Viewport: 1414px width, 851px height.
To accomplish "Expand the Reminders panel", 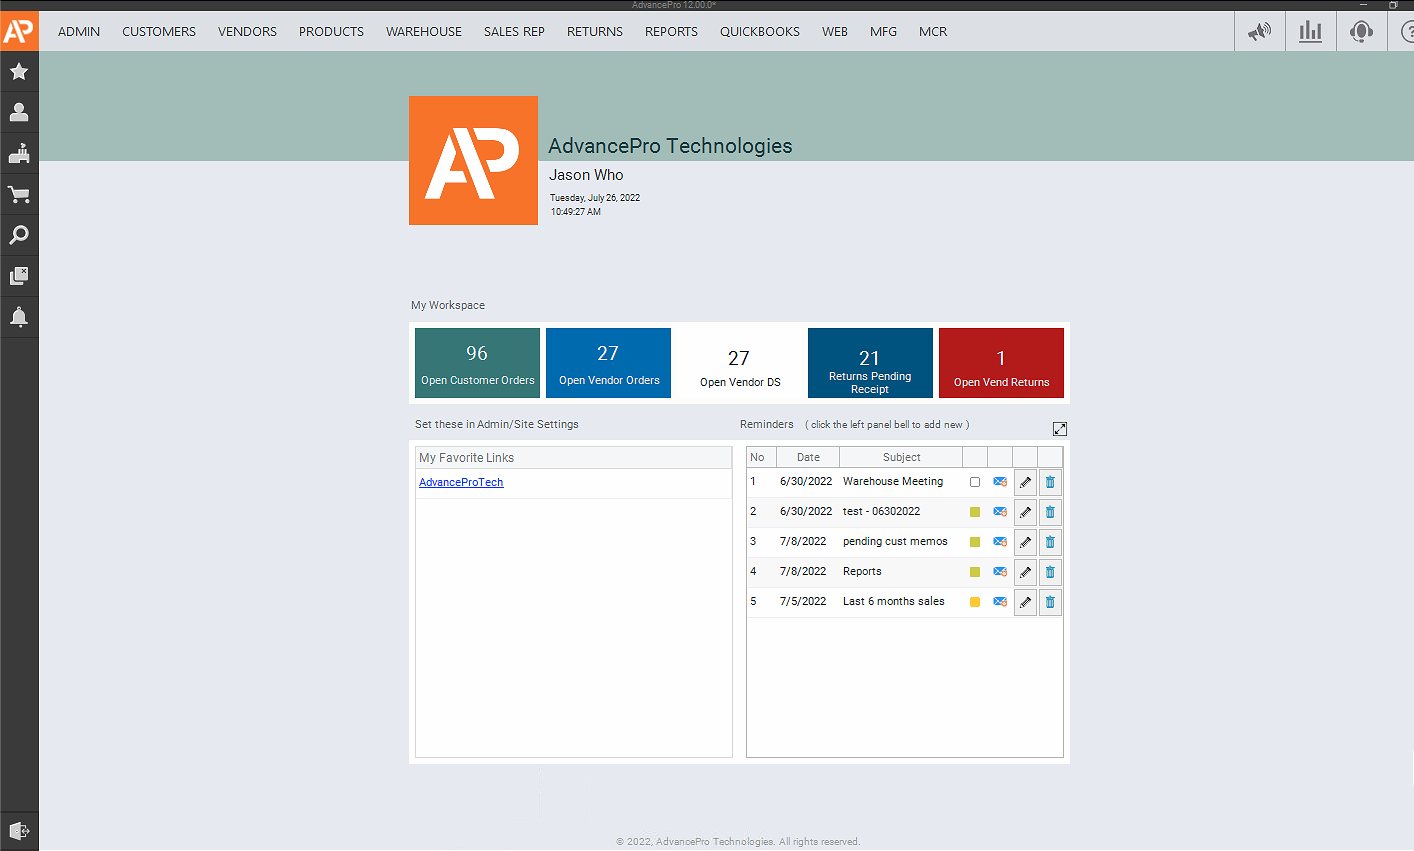I will 1060,429.
